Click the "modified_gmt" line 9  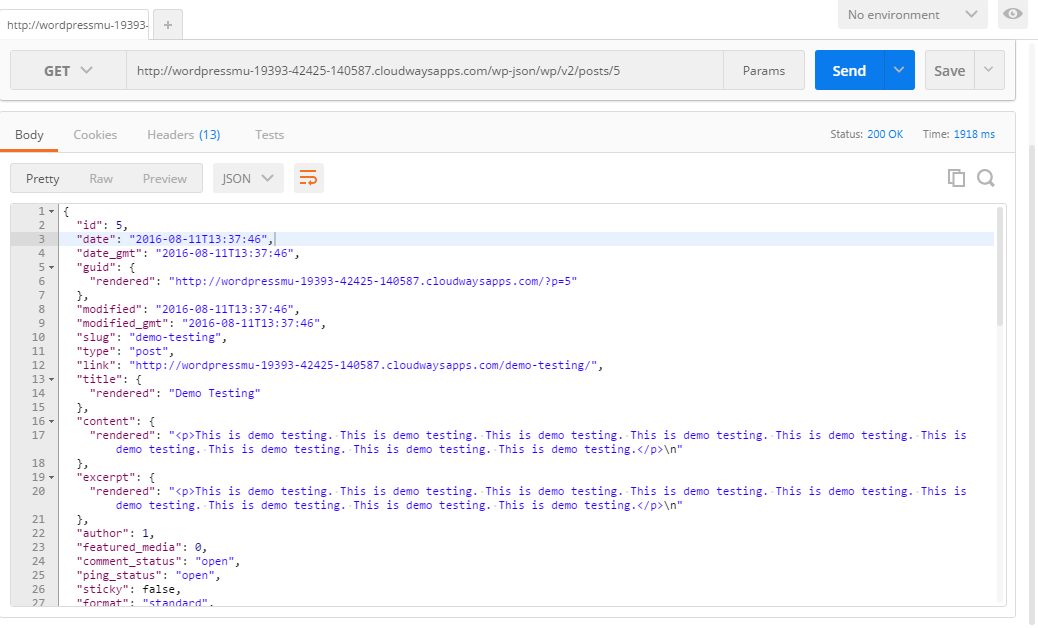click(x=201, y=324)
